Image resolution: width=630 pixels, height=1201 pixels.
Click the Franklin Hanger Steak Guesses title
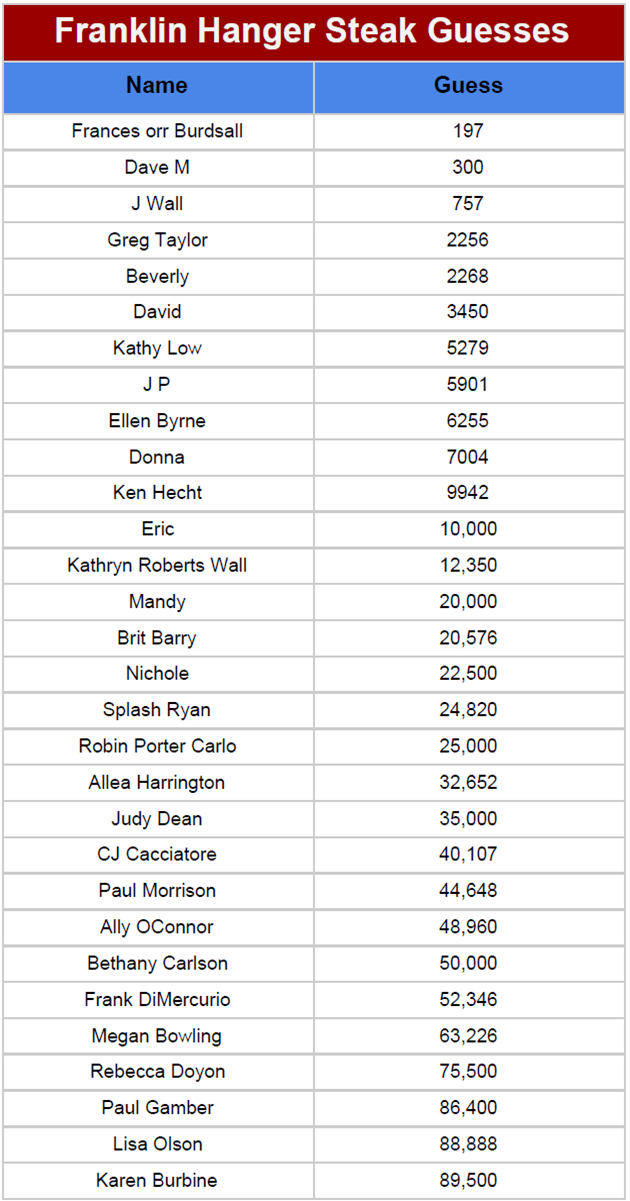click(312, 31)
